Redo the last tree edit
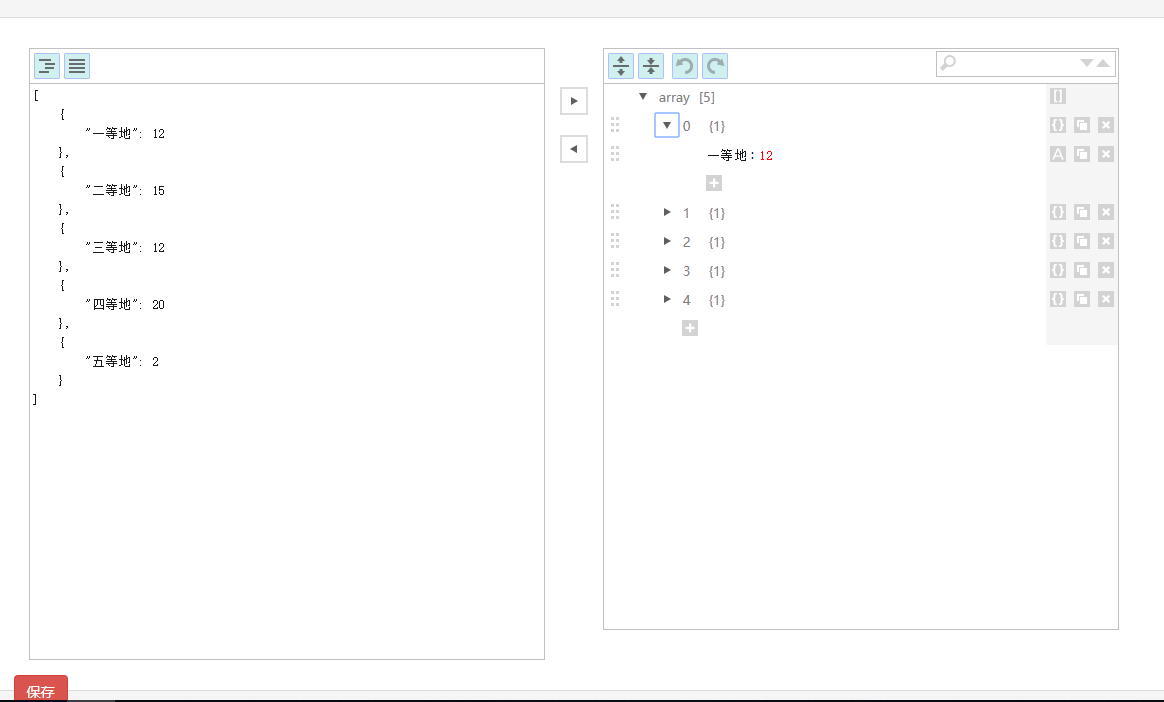Screen dimensions: 1164x702 tap(715, 66)
